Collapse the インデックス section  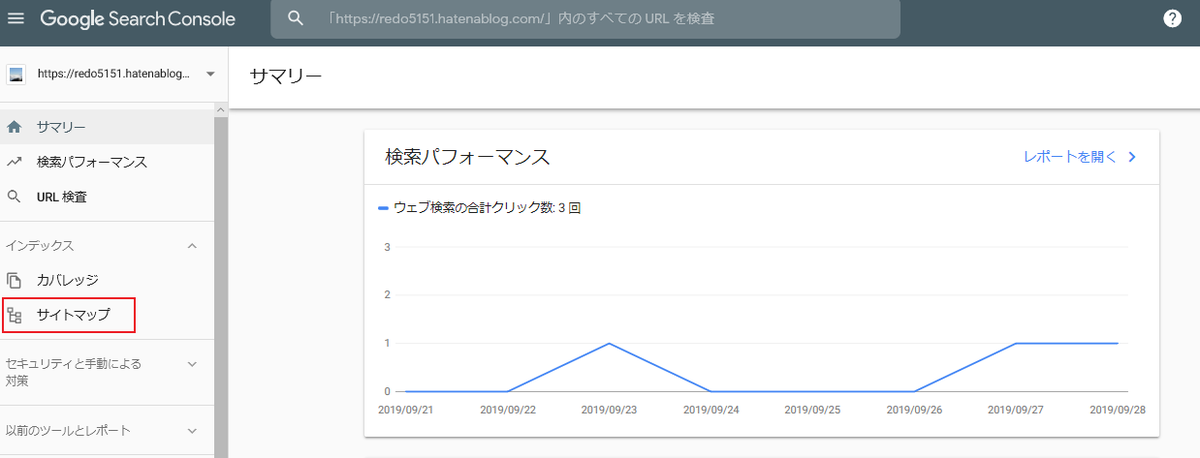click(x=193, y=246)
